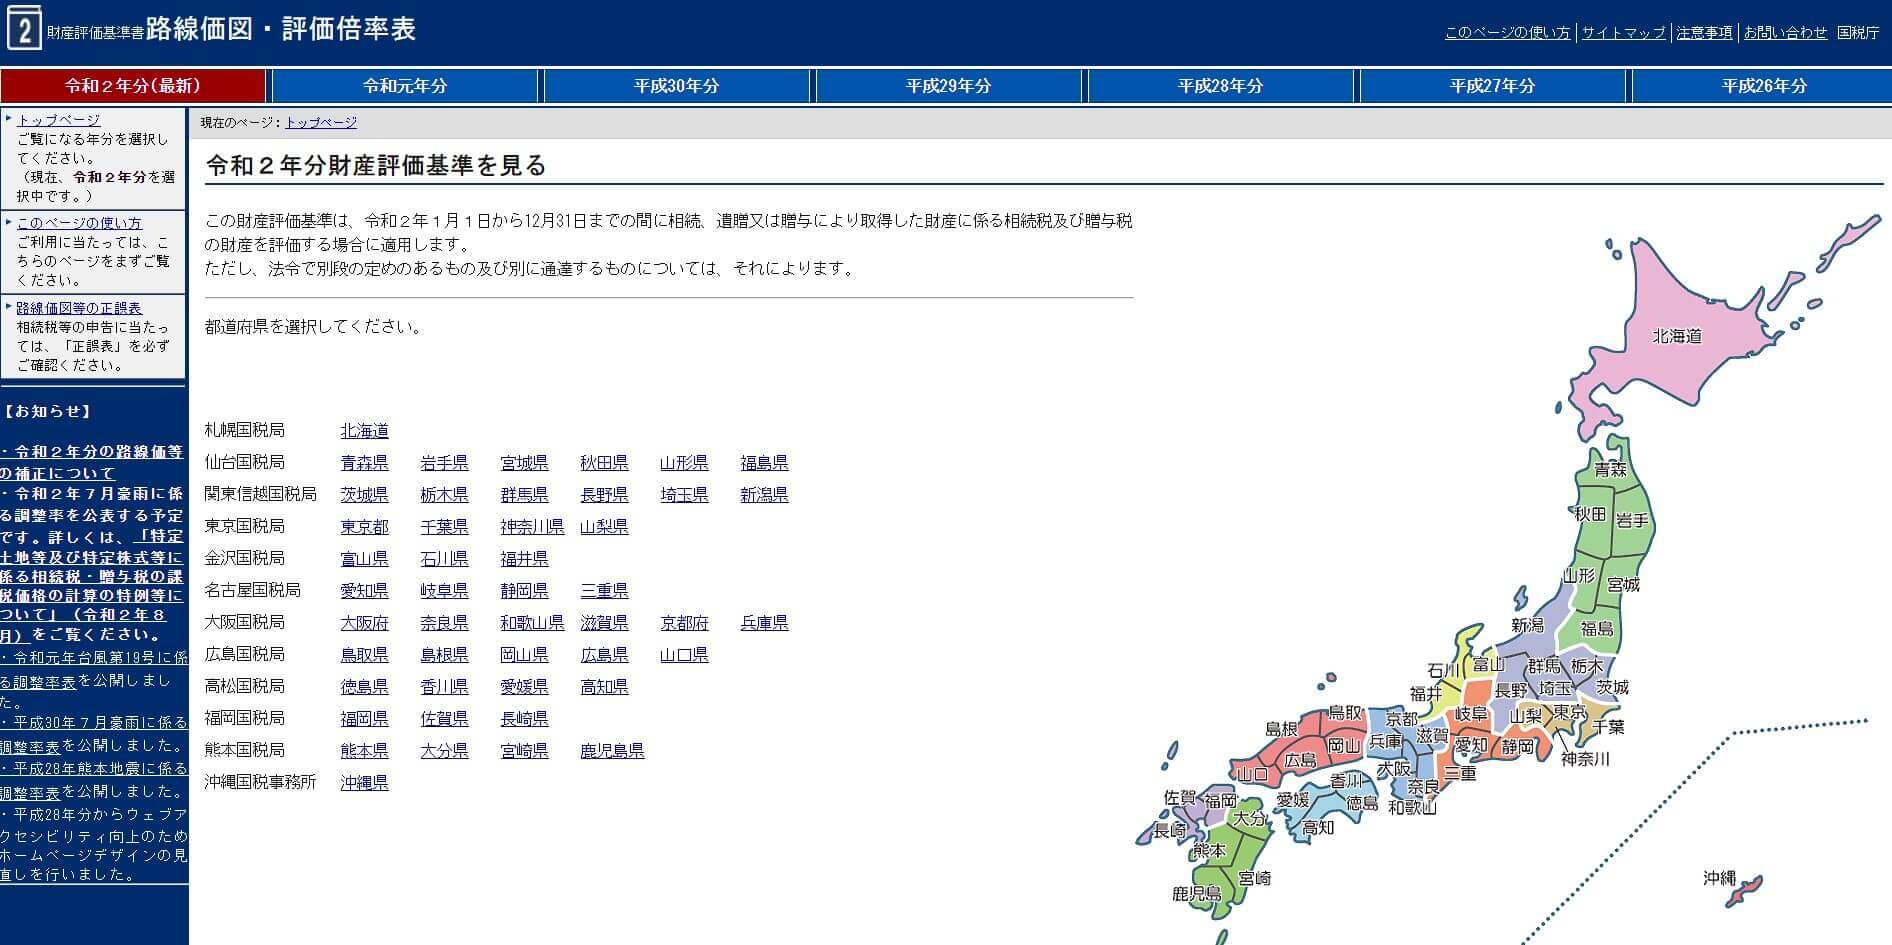This screenshot has width=1892, height=945.
Task: Select the 東京都 link
Action: (x=364, y=527)
